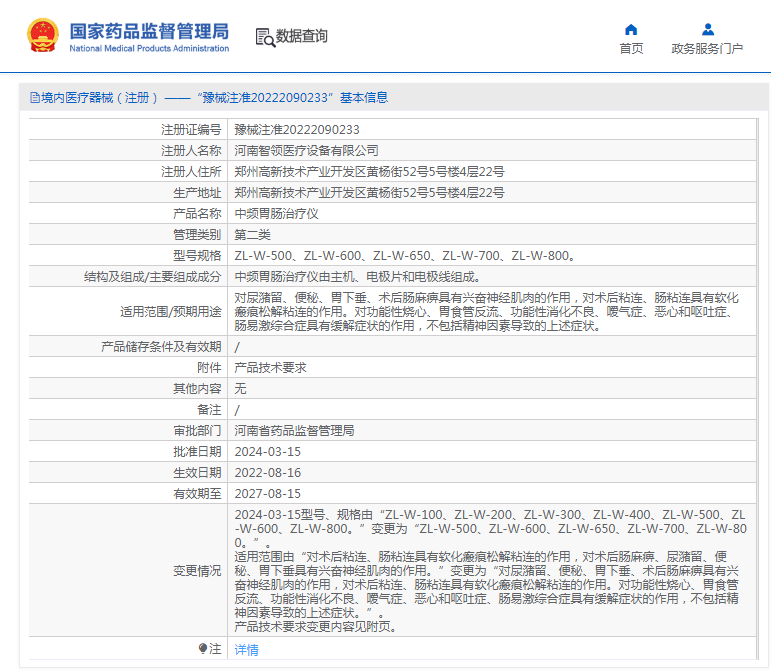Viewport: 771px width, 671px height.
Task: Click the 无 value in 其他内容
Action: point(240,389)
